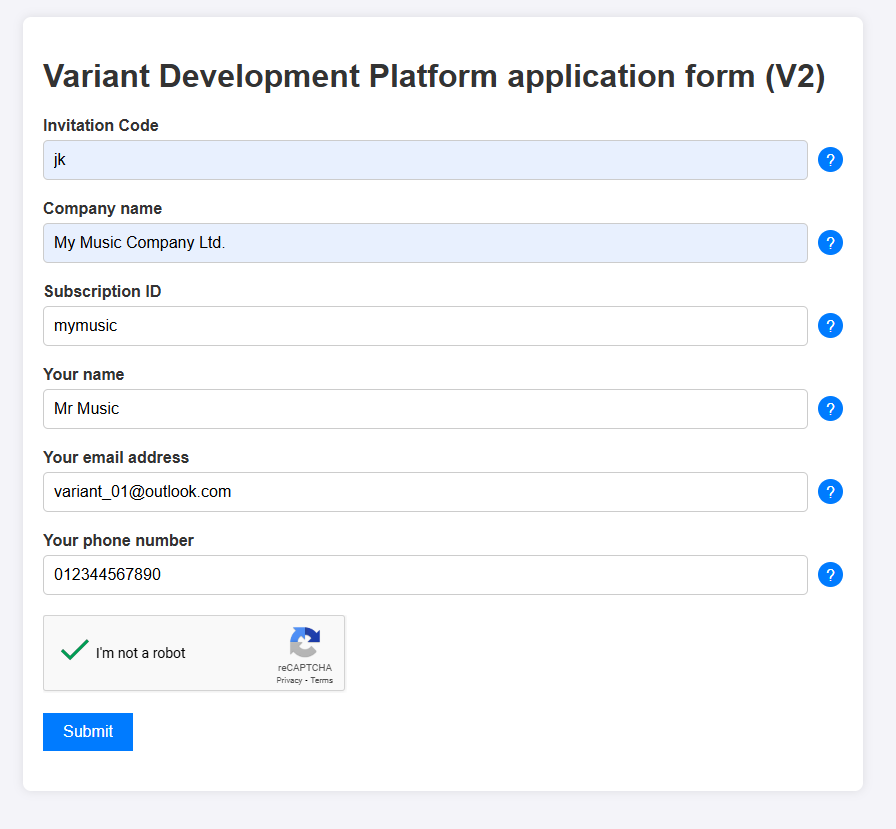The image size is (896, 829).
Task: Click the Your name field showing Mr Music
Action: click(425, 409)
